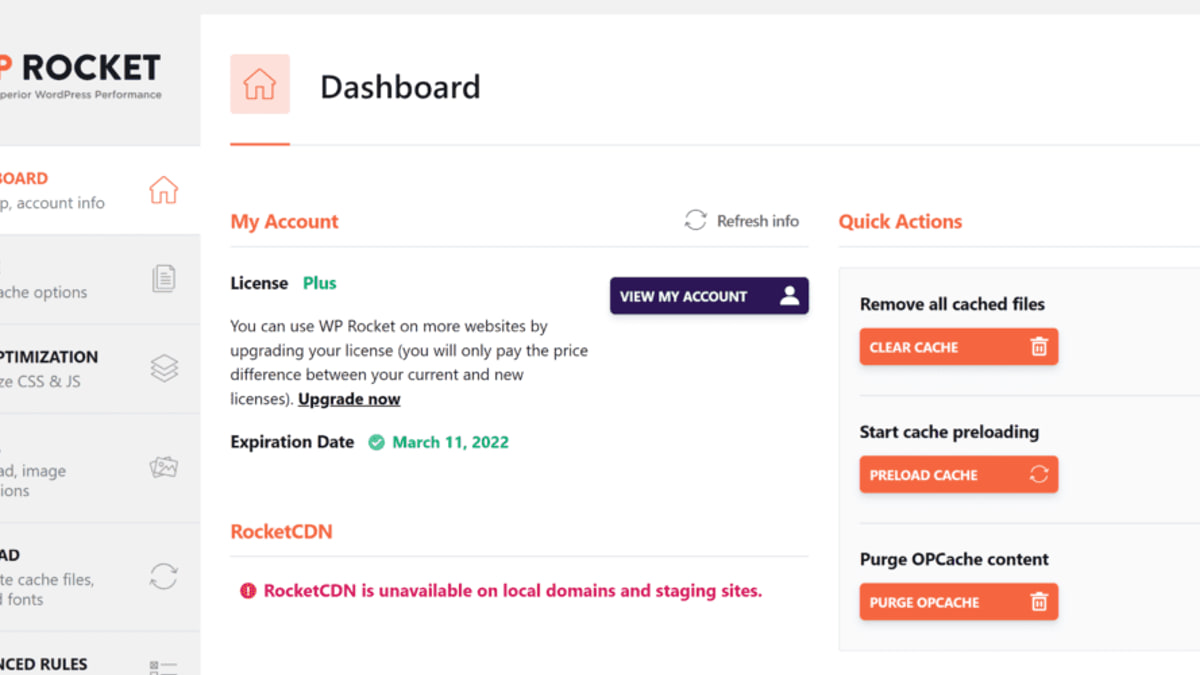Click the Refresh info circular arrows icon
The width and height of the screenshot is (1200, 675).
point(695,221)
